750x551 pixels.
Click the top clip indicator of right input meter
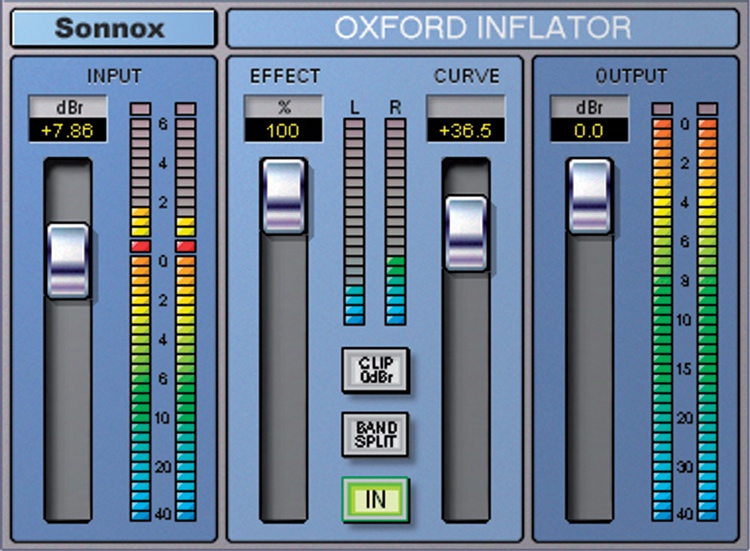[x=186, y=109]
